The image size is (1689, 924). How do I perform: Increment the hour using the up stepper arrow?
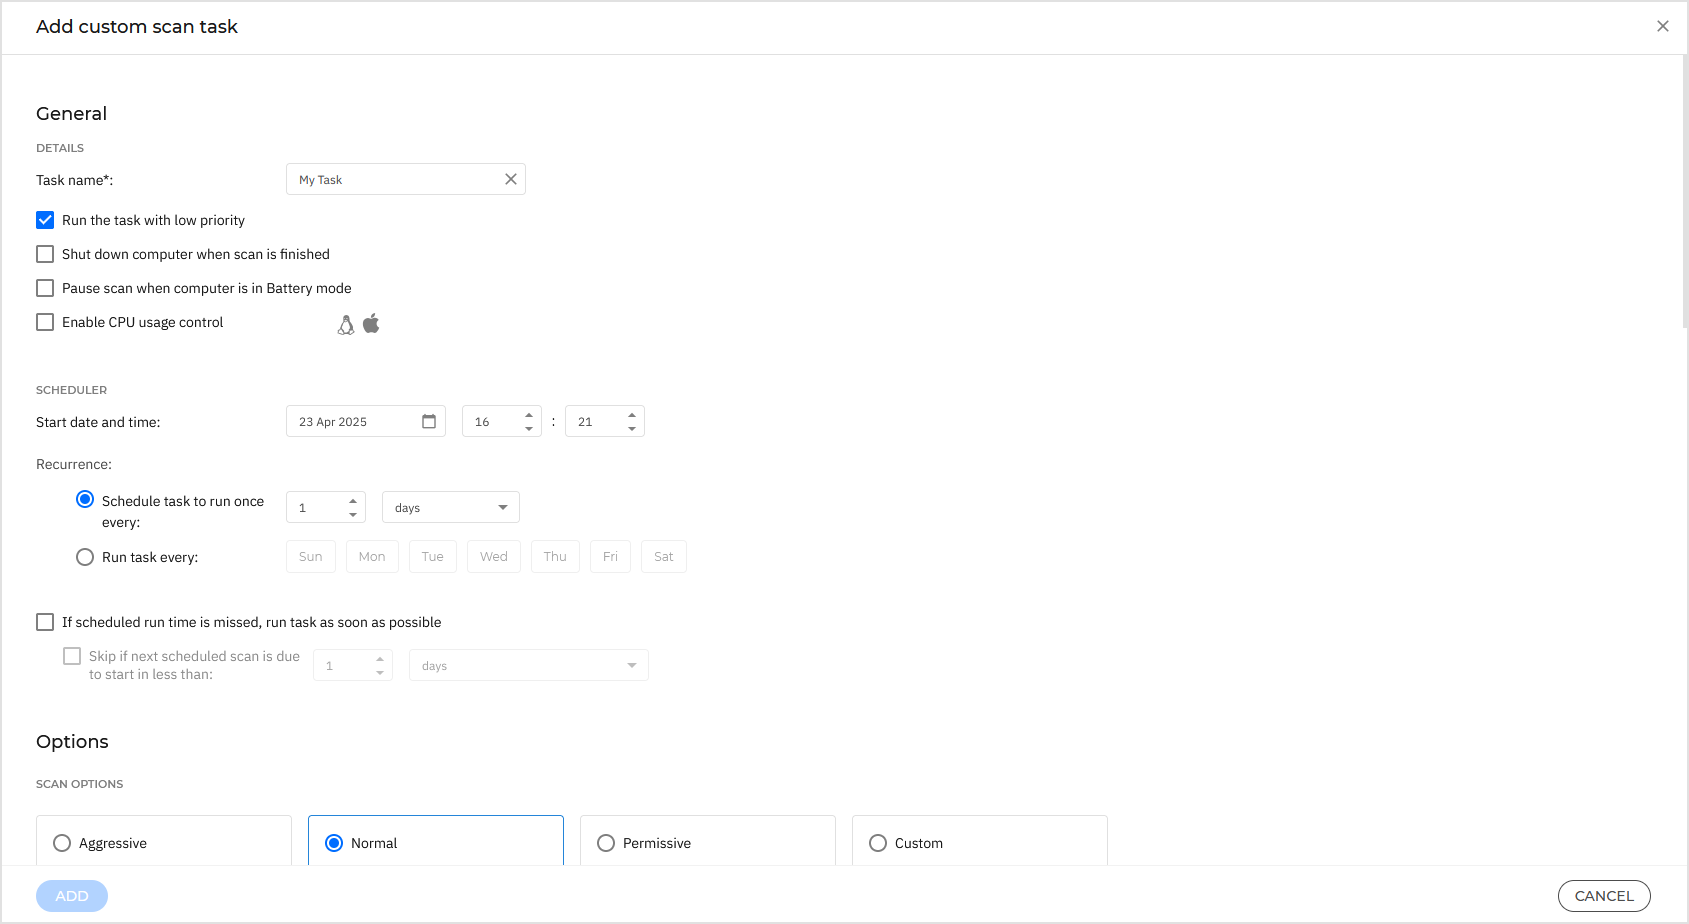529,414
